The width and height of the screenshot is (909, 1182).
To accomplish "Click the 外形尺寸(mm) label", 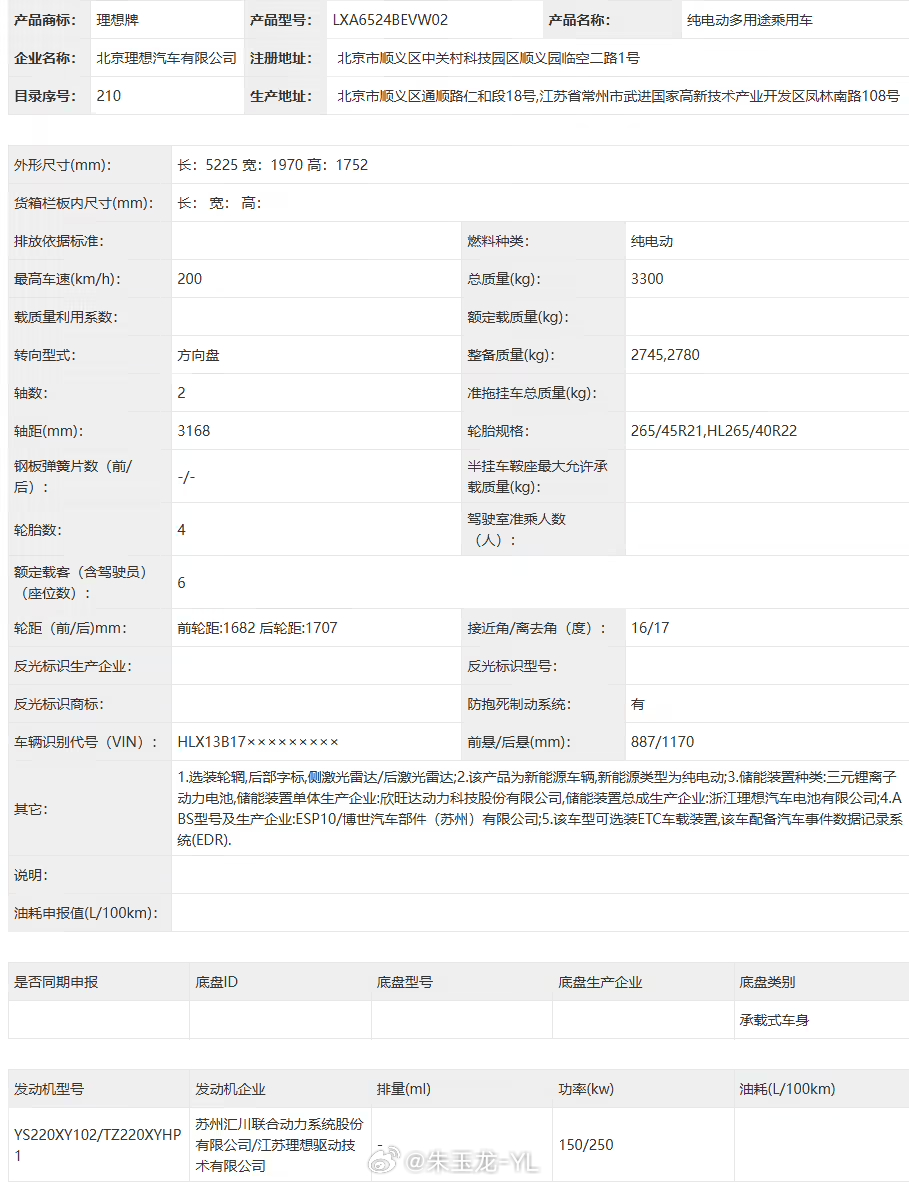I will (63, 165).
